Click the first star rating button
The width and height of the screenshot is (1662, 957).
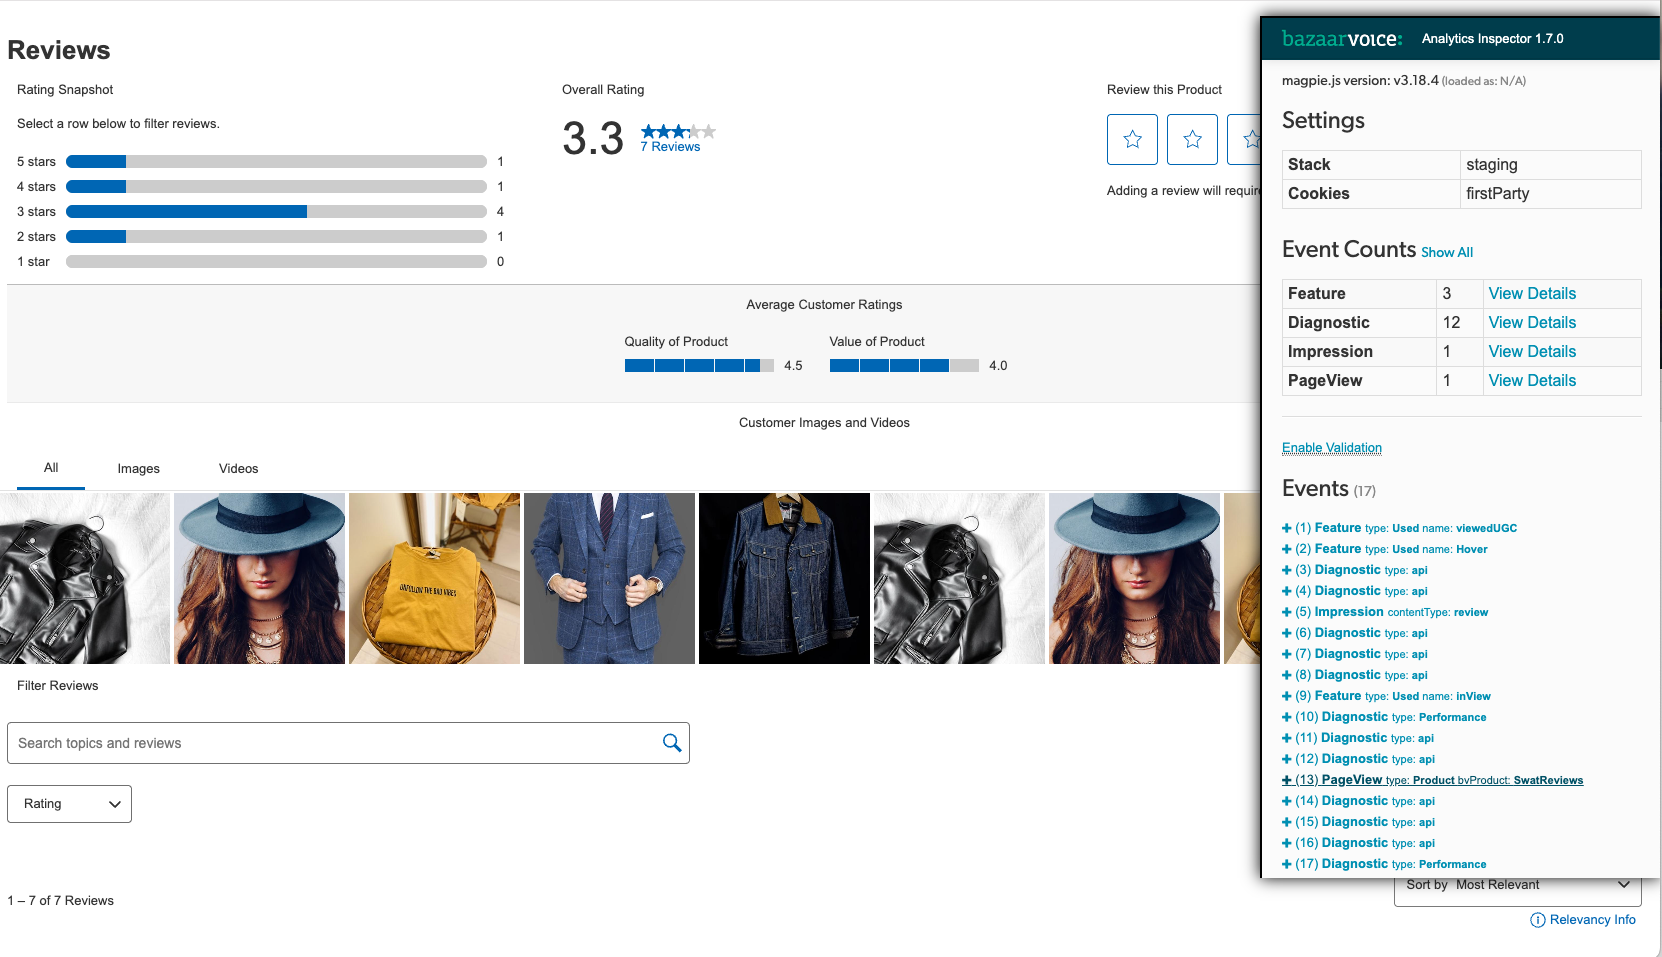click(x=1132, y=139)
